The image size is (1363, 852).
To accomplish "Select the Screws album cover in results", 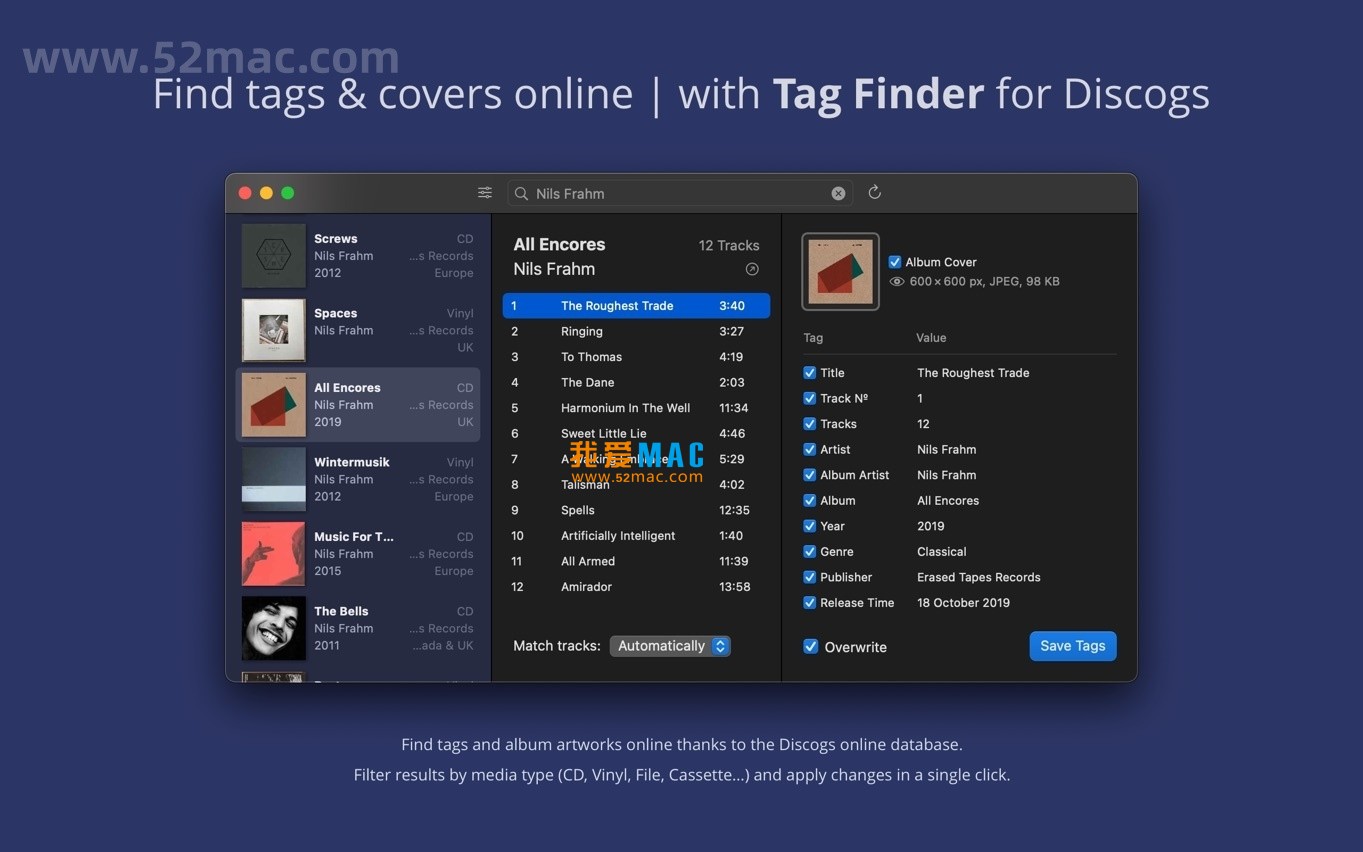I will (273, 256).
